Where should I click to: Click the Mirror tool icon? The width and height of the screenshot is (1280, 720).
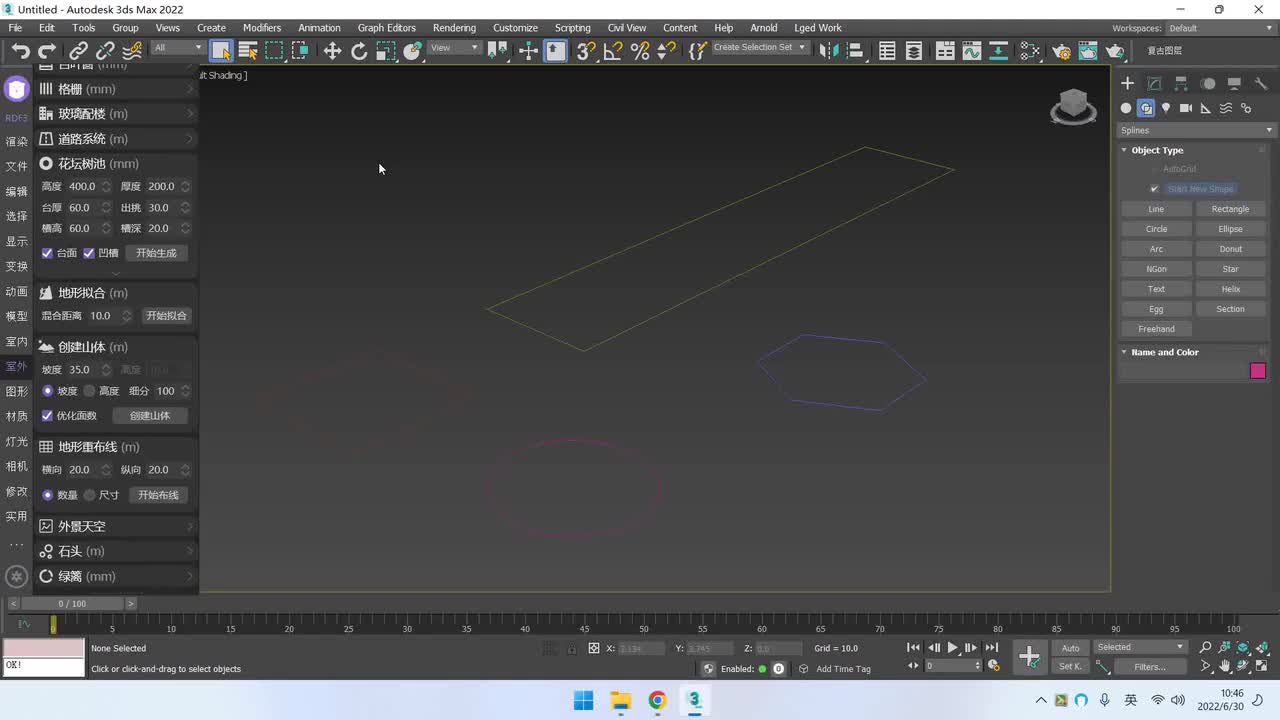point(828,51)
